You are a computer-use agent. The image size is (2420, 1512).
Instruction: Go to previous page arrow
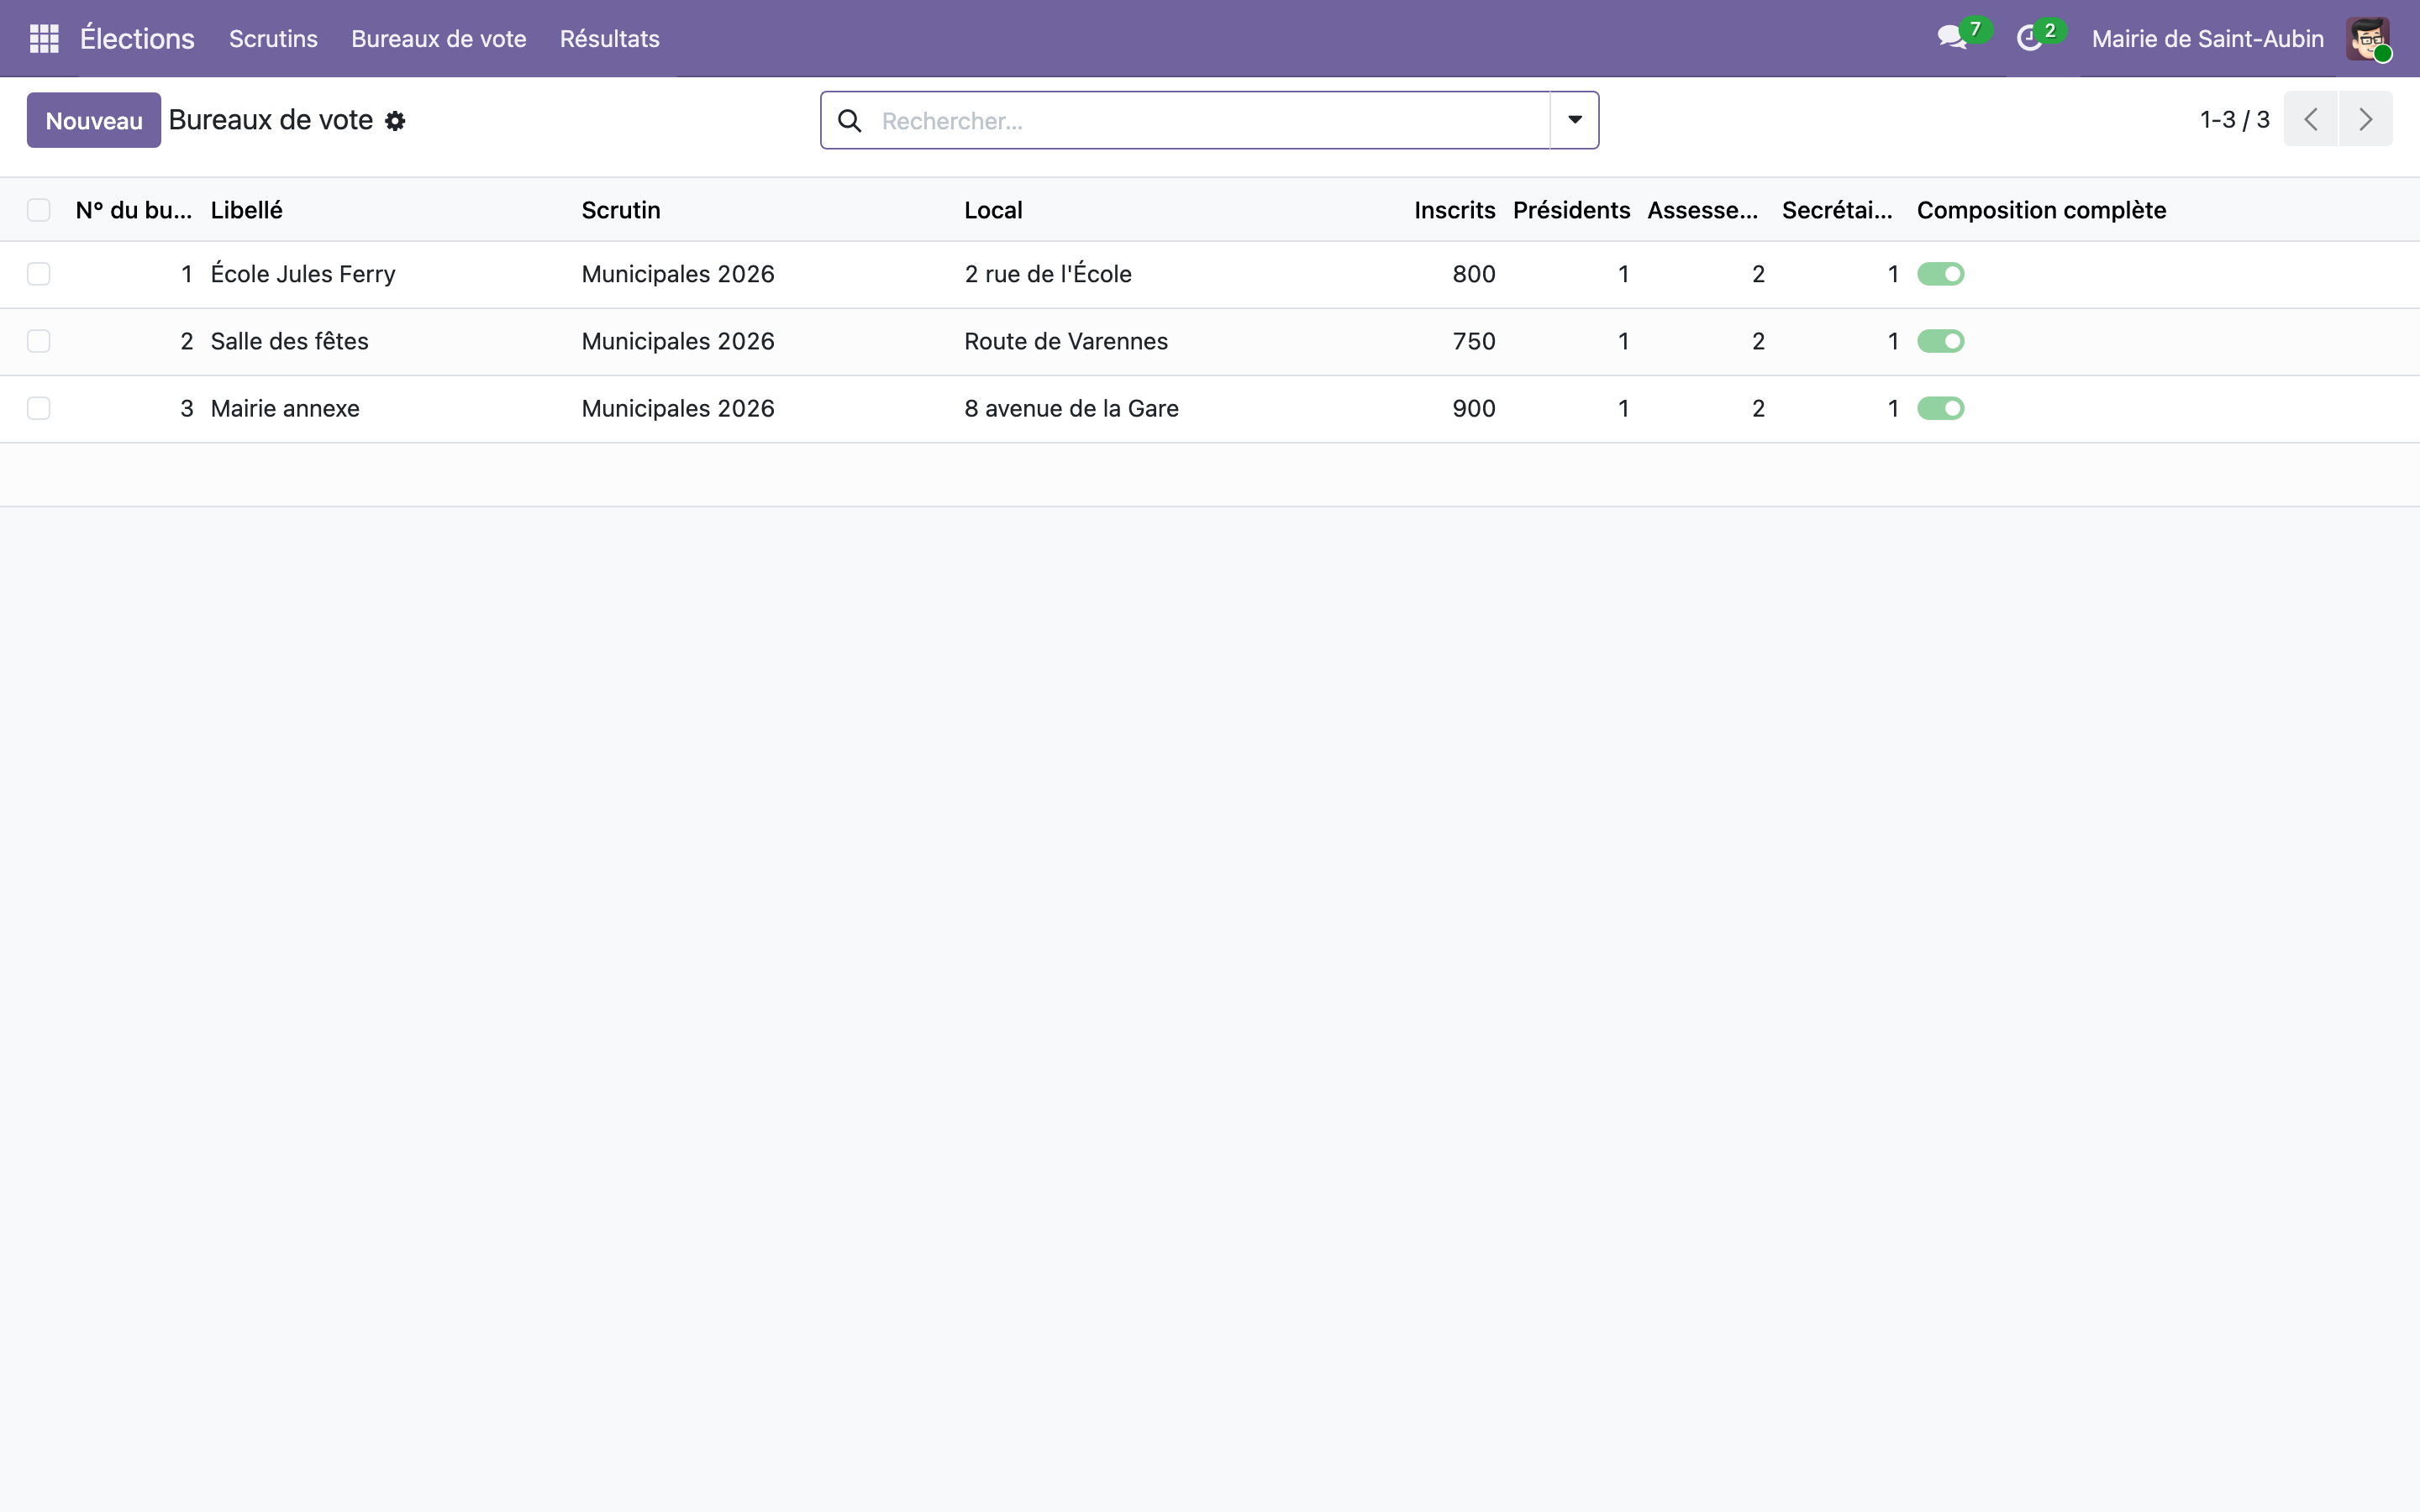point(2310,119)
